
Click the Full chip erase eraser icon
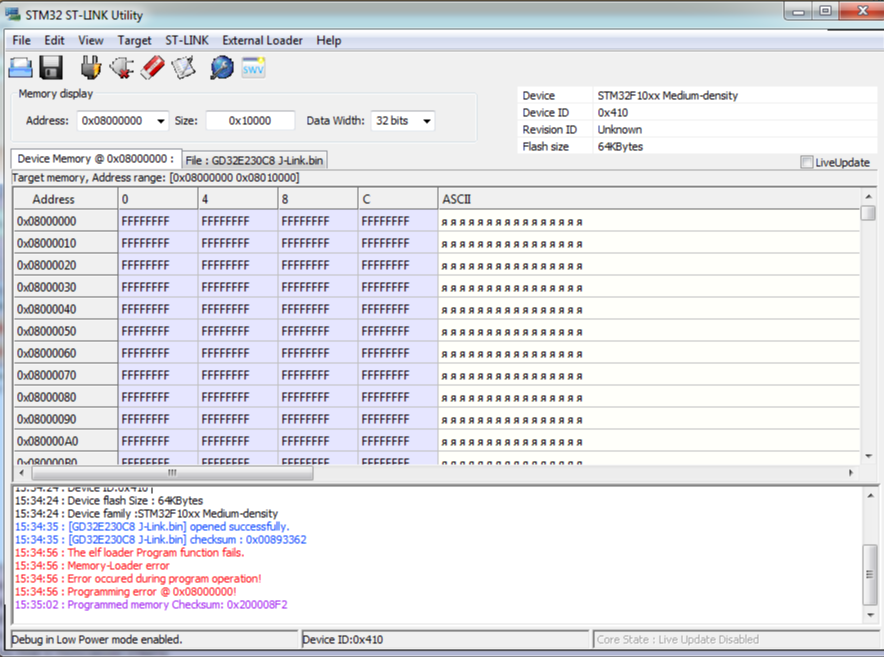click(x=152, y=68)
